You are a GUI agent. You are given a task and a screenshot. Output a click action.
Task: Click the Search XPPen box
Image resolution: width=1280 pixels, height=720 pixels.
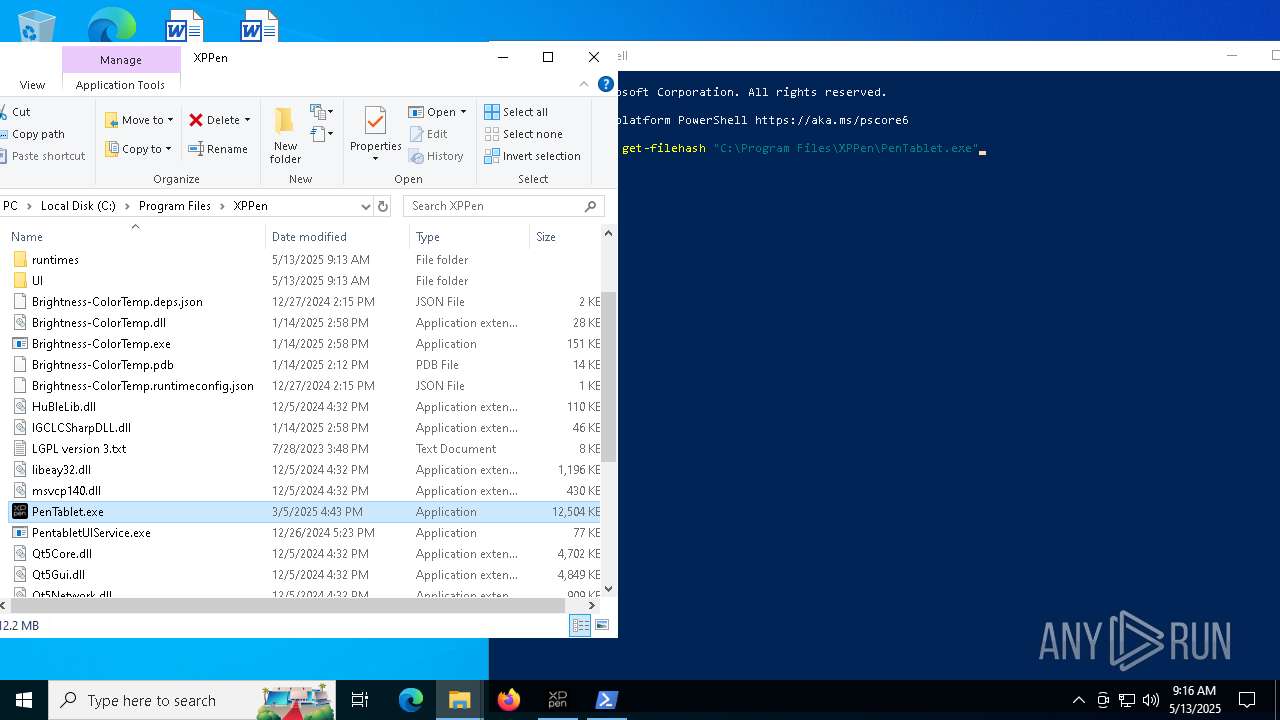(503, 206)
